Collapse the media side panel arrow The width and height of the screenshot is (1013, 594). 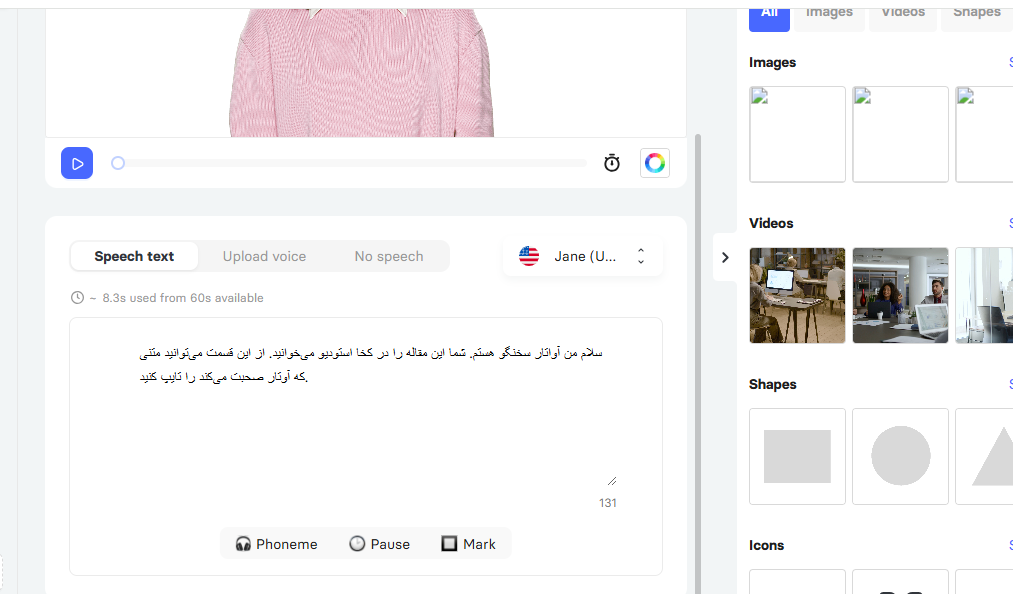click(x=725, y=257)
